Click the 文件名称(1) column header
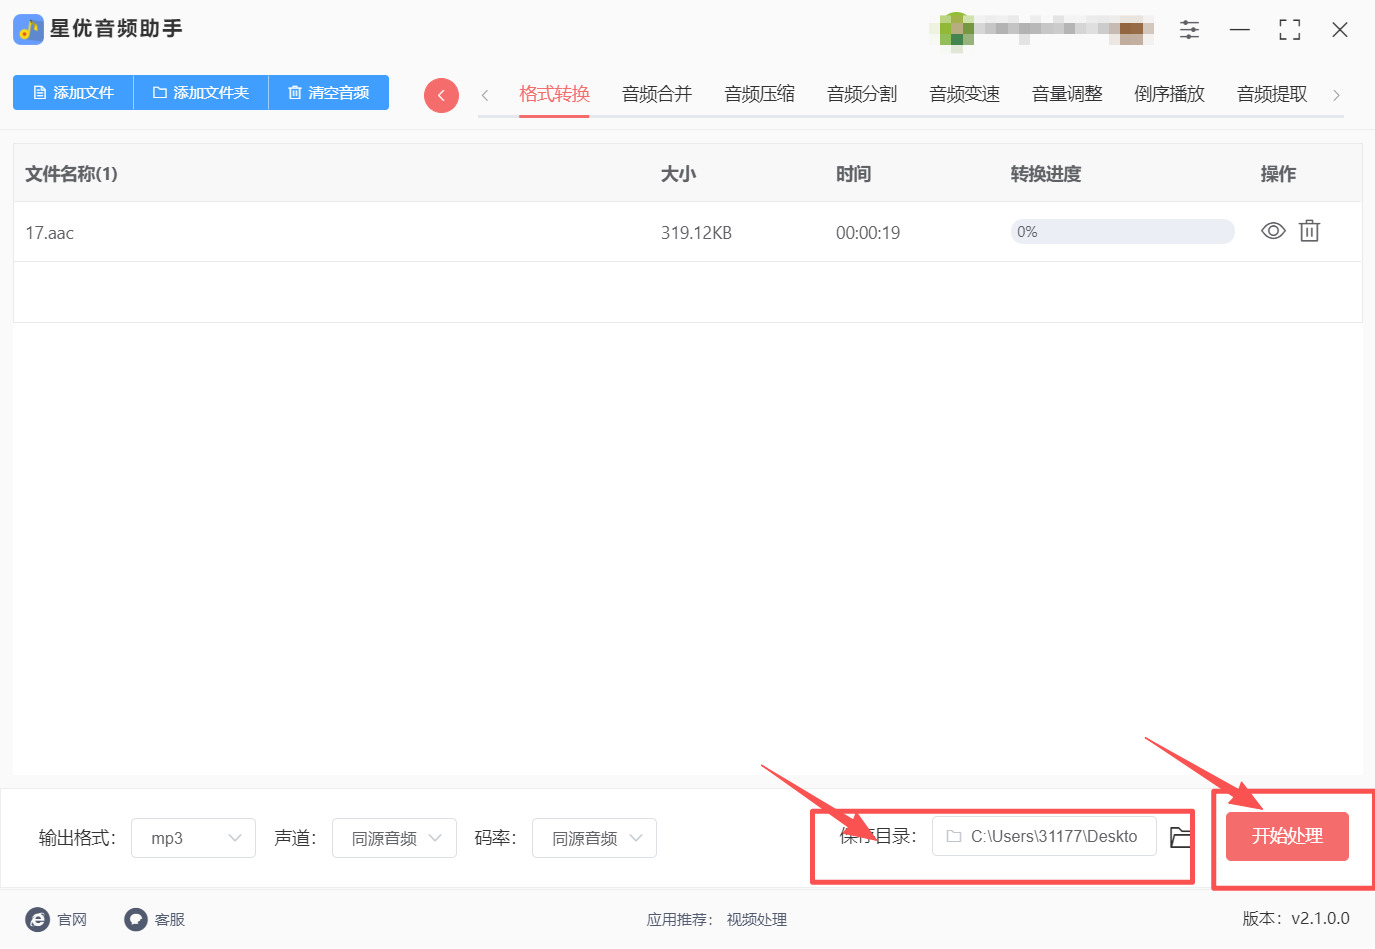The image size is (1375, 949). (71, 174)
